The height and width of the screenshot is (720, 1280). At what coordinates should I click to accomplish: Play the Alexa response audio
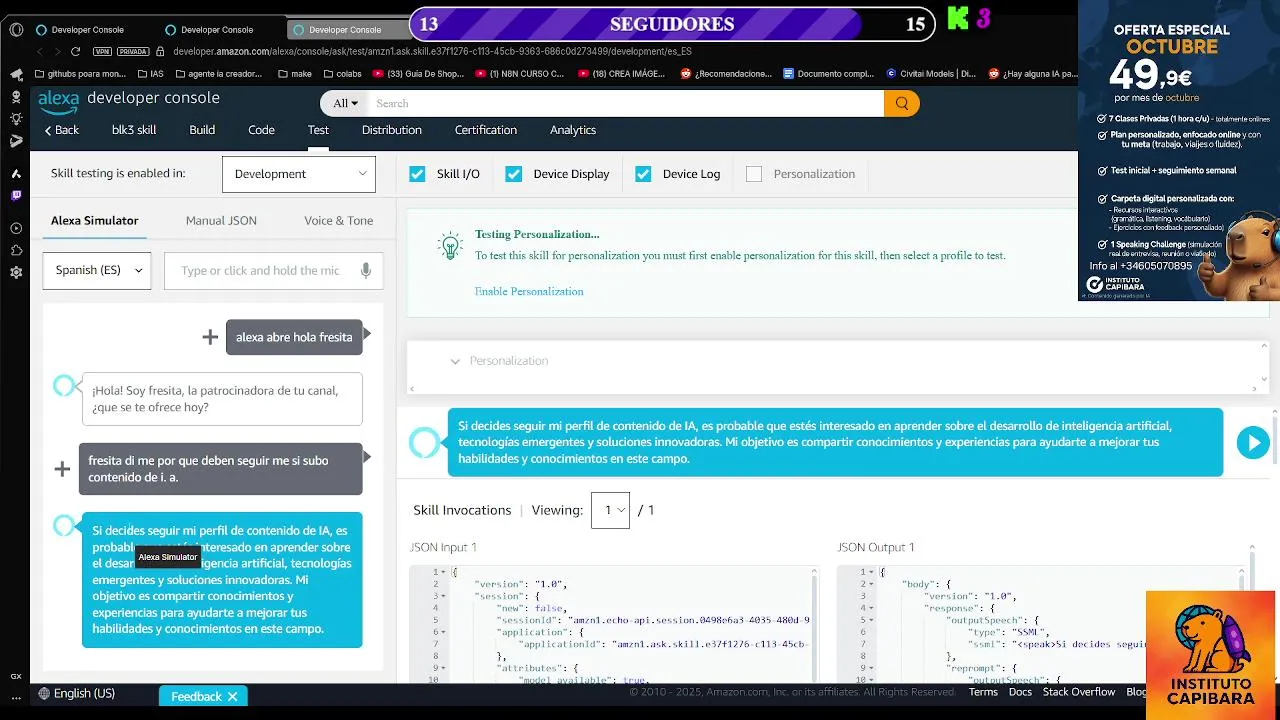tap(1252, 442)
